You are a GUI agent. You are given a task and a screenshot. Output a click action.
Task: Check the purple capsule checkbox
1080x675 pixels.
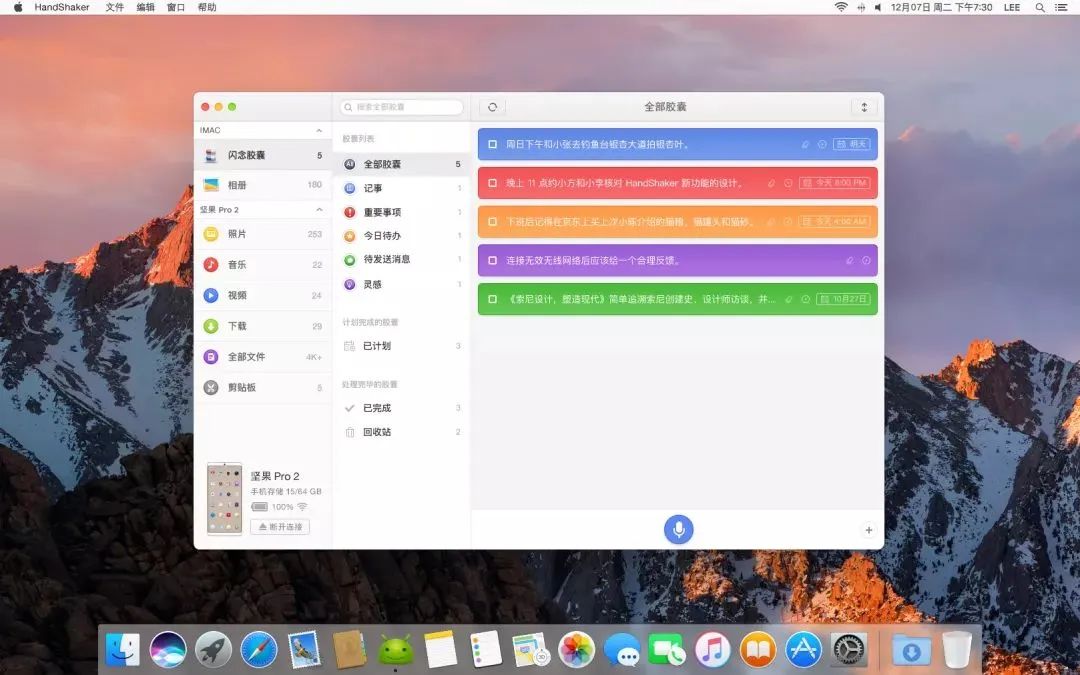click(492, 260)
